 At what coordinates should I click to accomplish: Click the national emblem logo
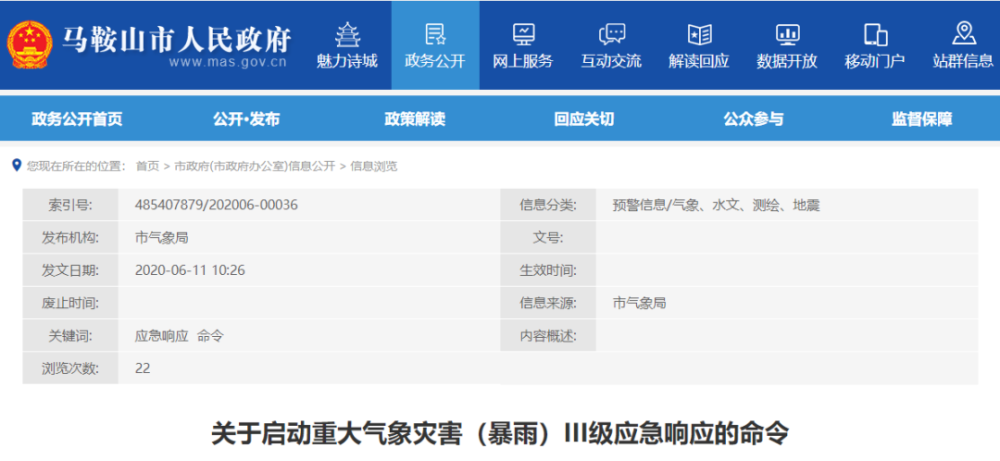point(29,45)
